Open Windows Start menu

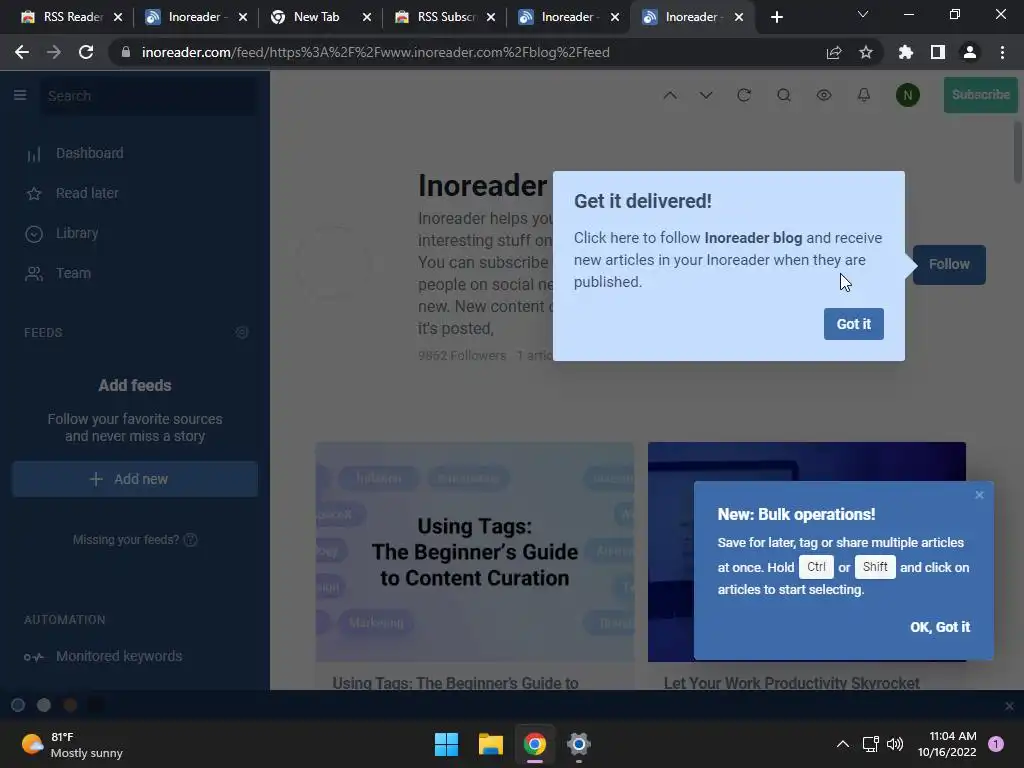click(x=447, y=744)
